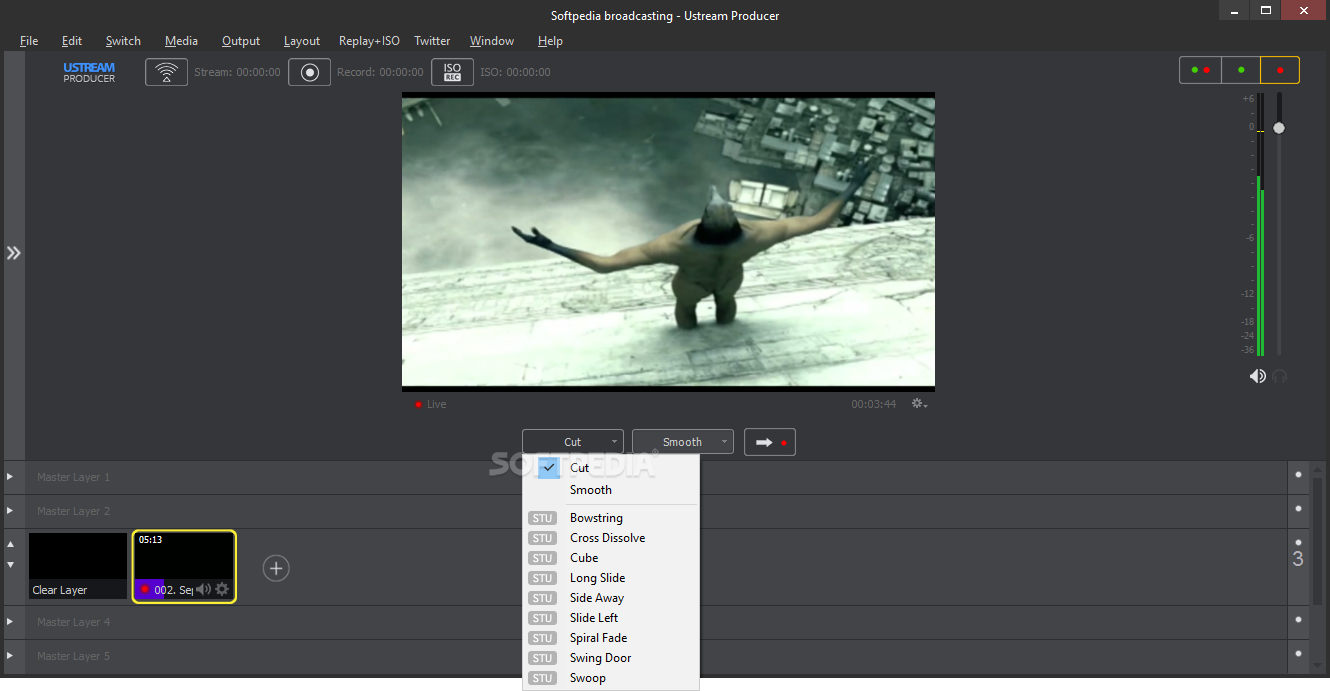
Task: Select the Clear Layer thumbnail
Action: 78,566
